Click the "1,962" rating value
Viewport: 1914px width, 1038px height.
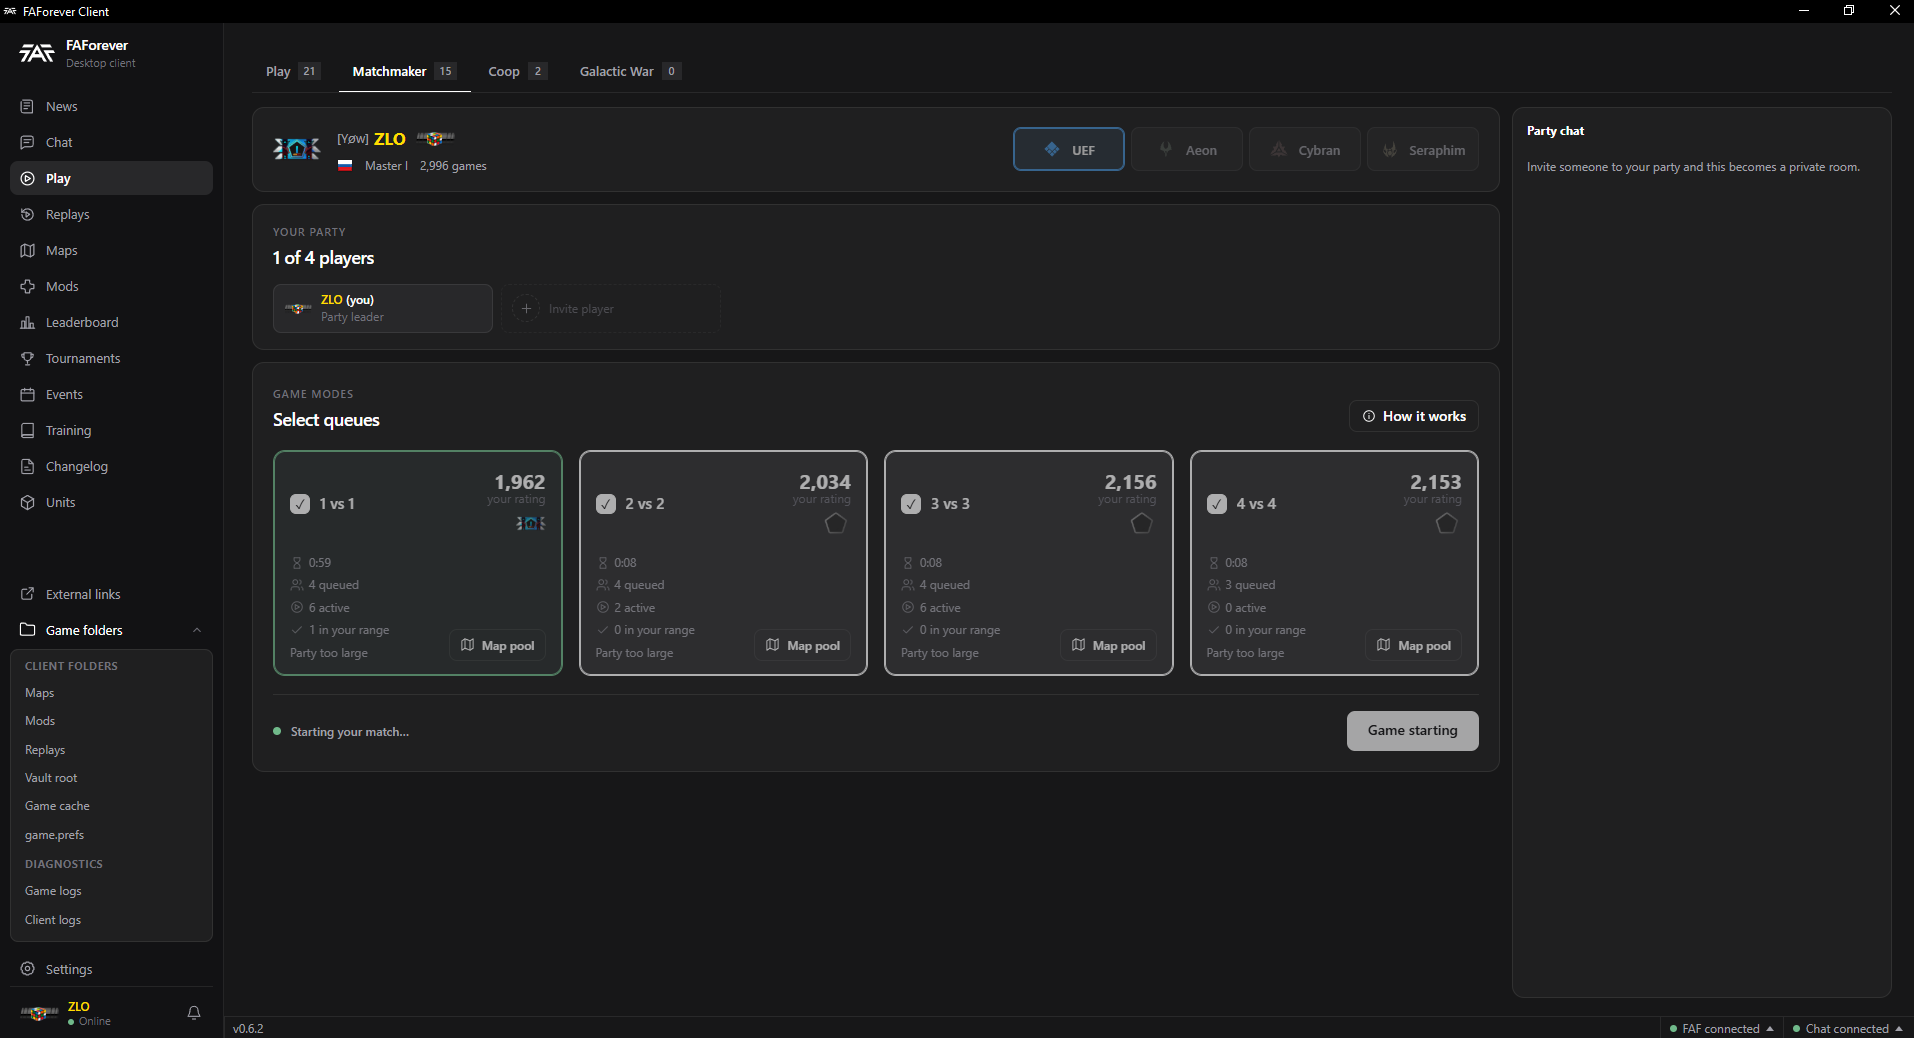click(520, 482)
